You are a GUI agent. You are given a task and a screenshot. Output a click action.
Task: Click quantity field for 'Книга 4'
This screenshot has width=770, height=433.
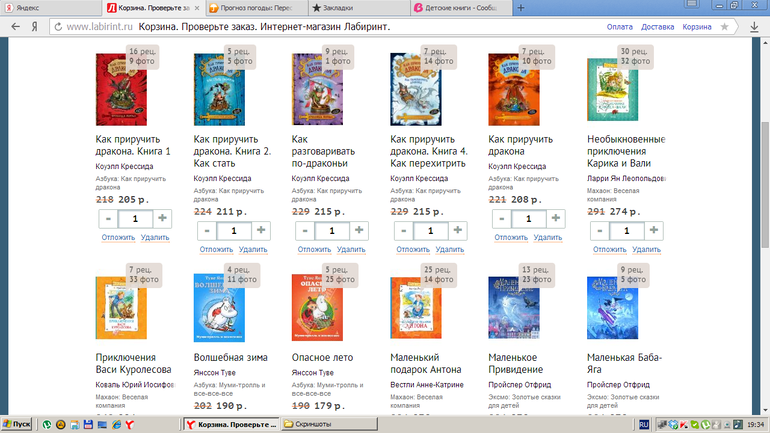click(x=429, y=230)
